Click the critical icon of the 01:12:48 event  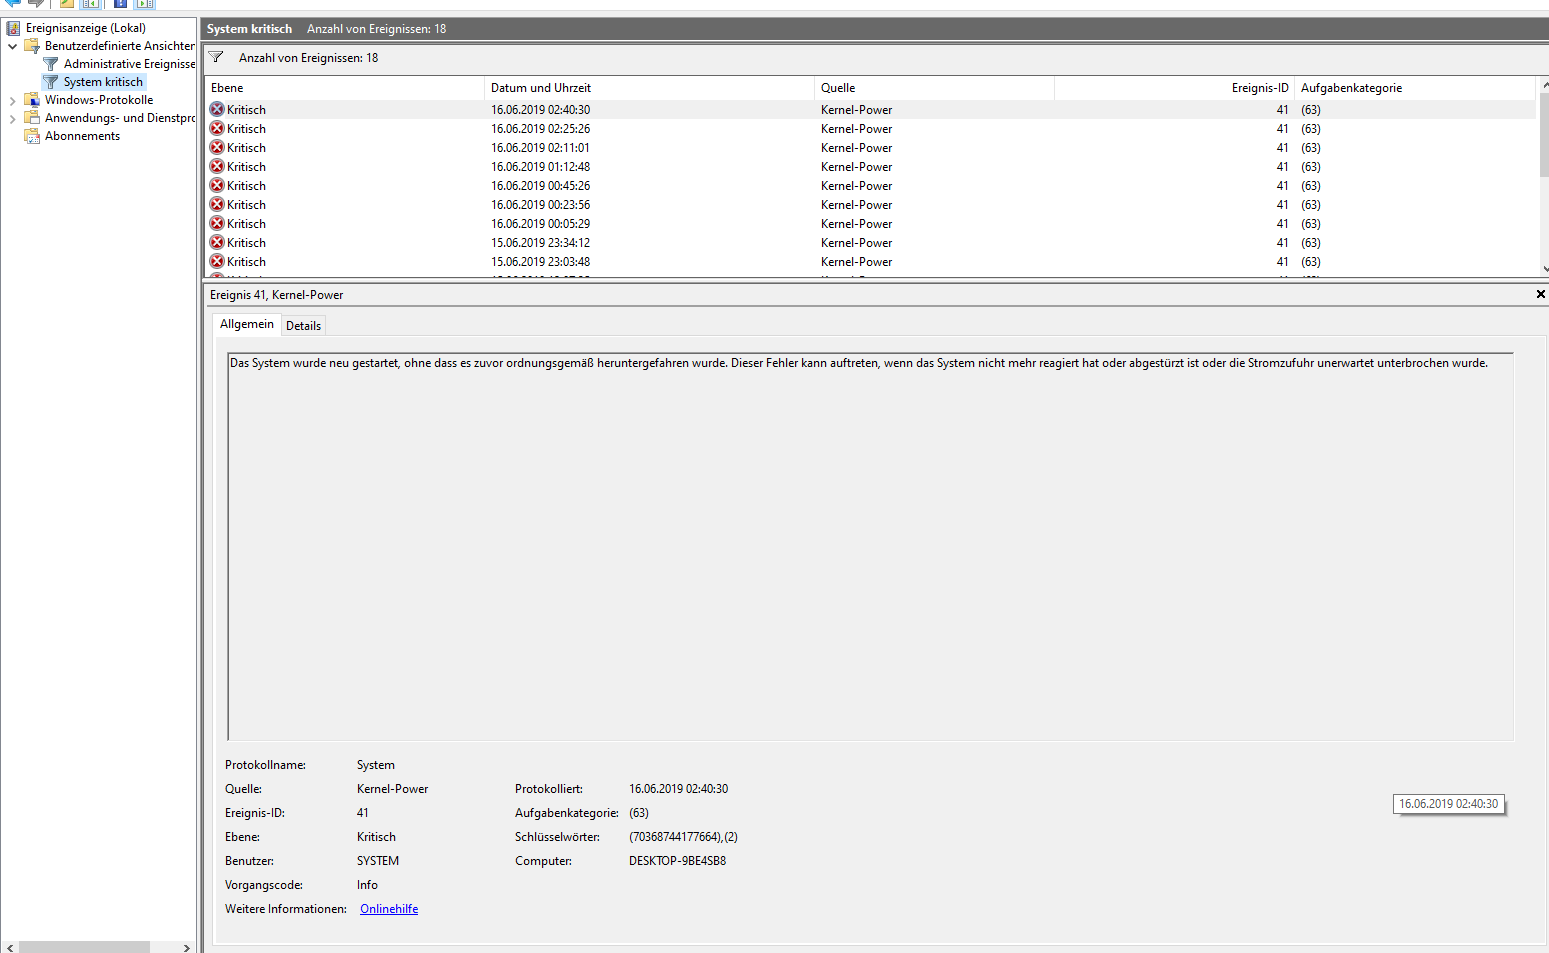[217, 166]
